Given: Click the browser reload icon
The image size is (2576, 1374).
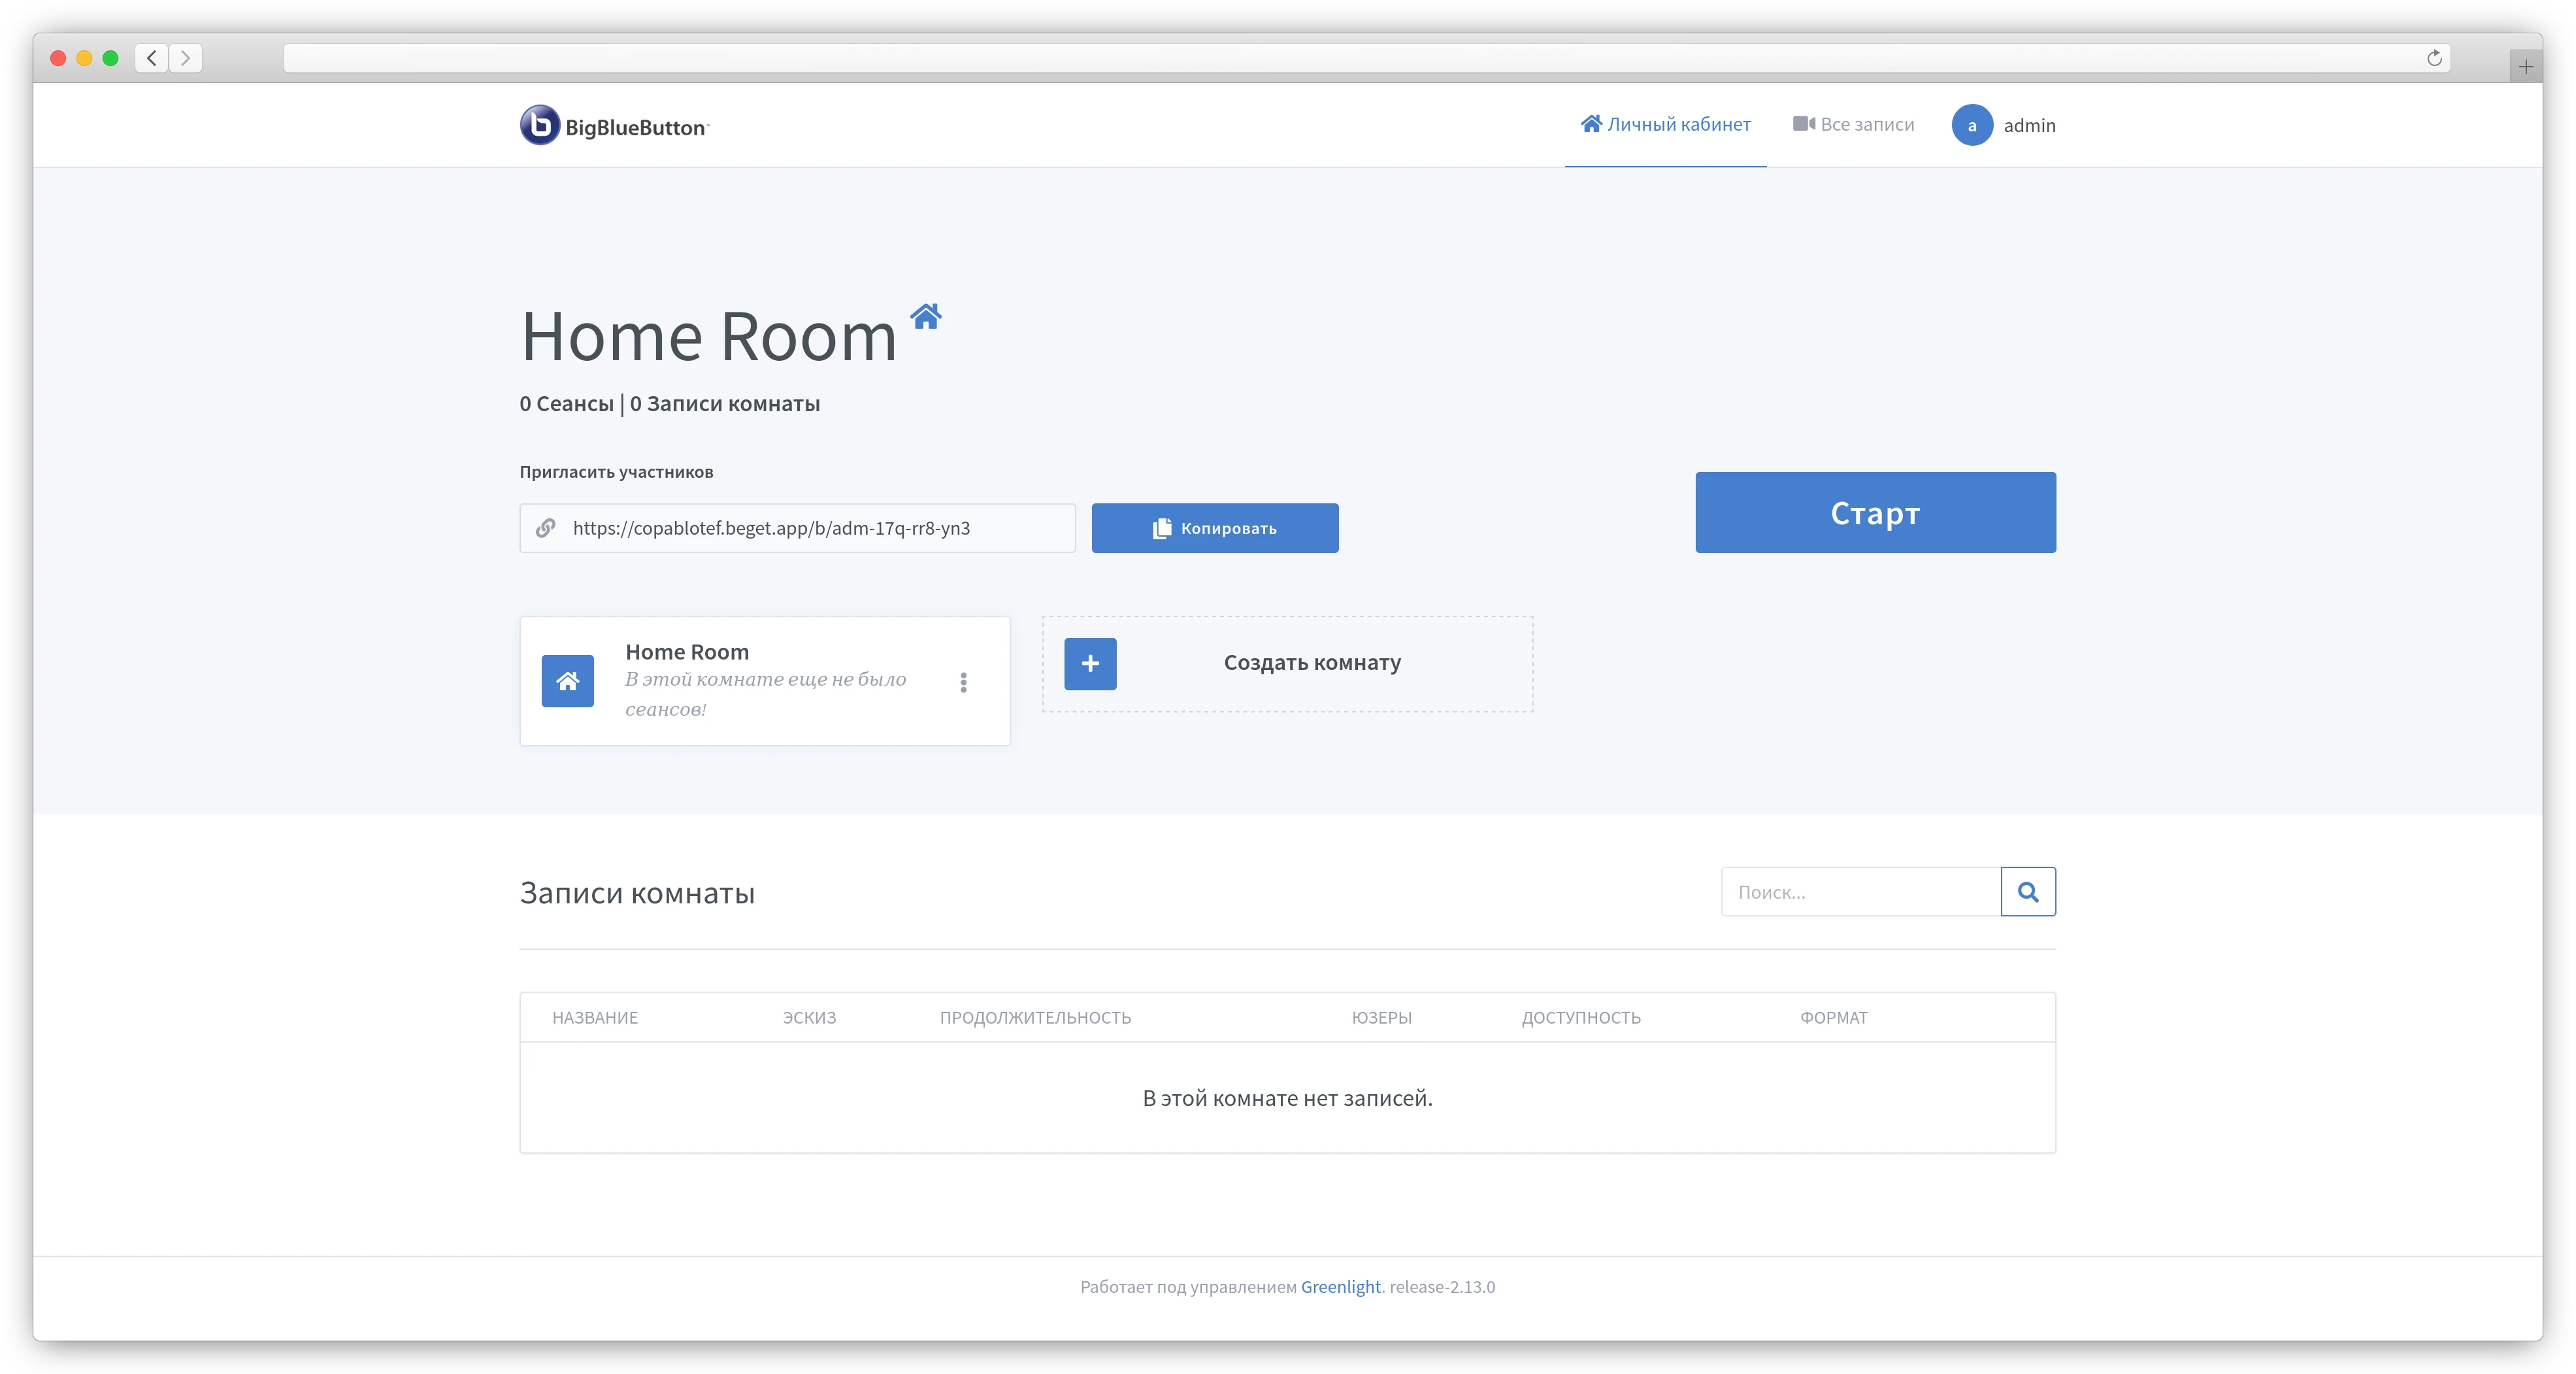Looking at the screenshot, I should [x=2434, y=58].
